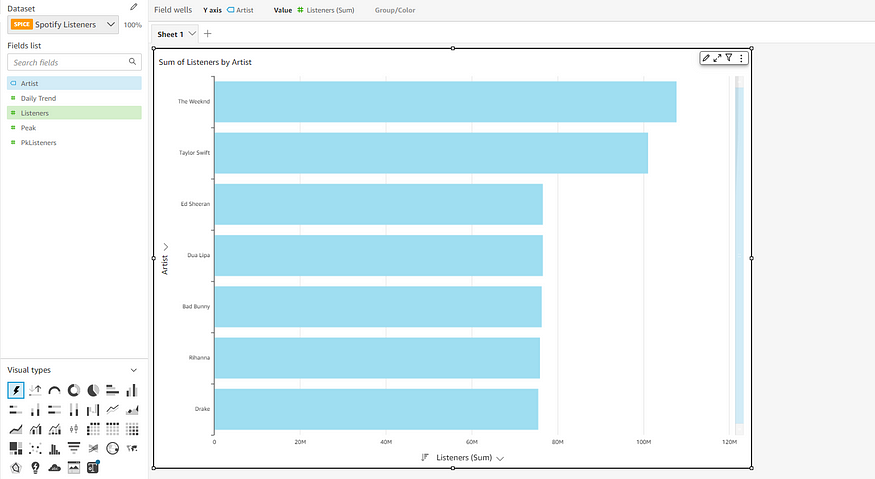Switch to the Sheet 1 tab
This screenshot has width=875, height=479.
(170, 34)
